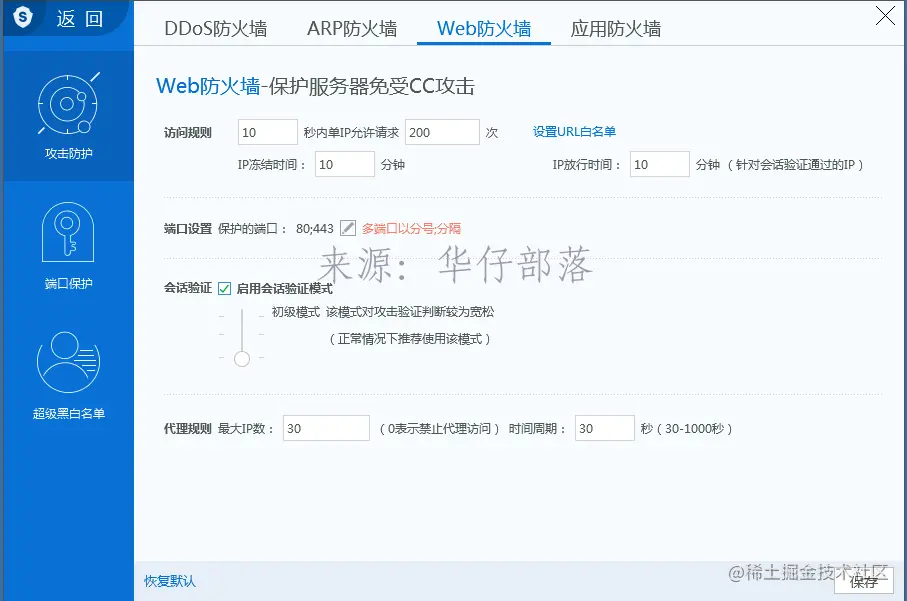Click 初级模式 mode description text
The width and height of the screenshot is (907, 601).
(383, 312)
